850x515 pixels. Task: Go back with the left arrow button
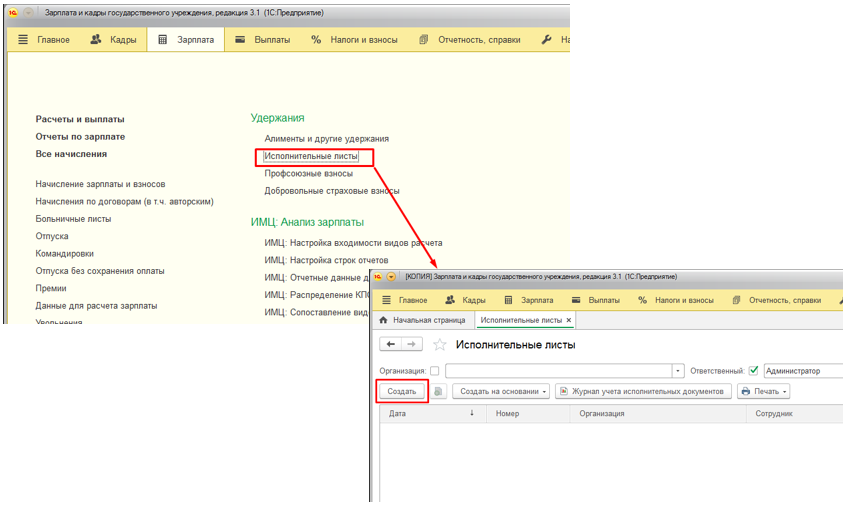click(390, 344)
